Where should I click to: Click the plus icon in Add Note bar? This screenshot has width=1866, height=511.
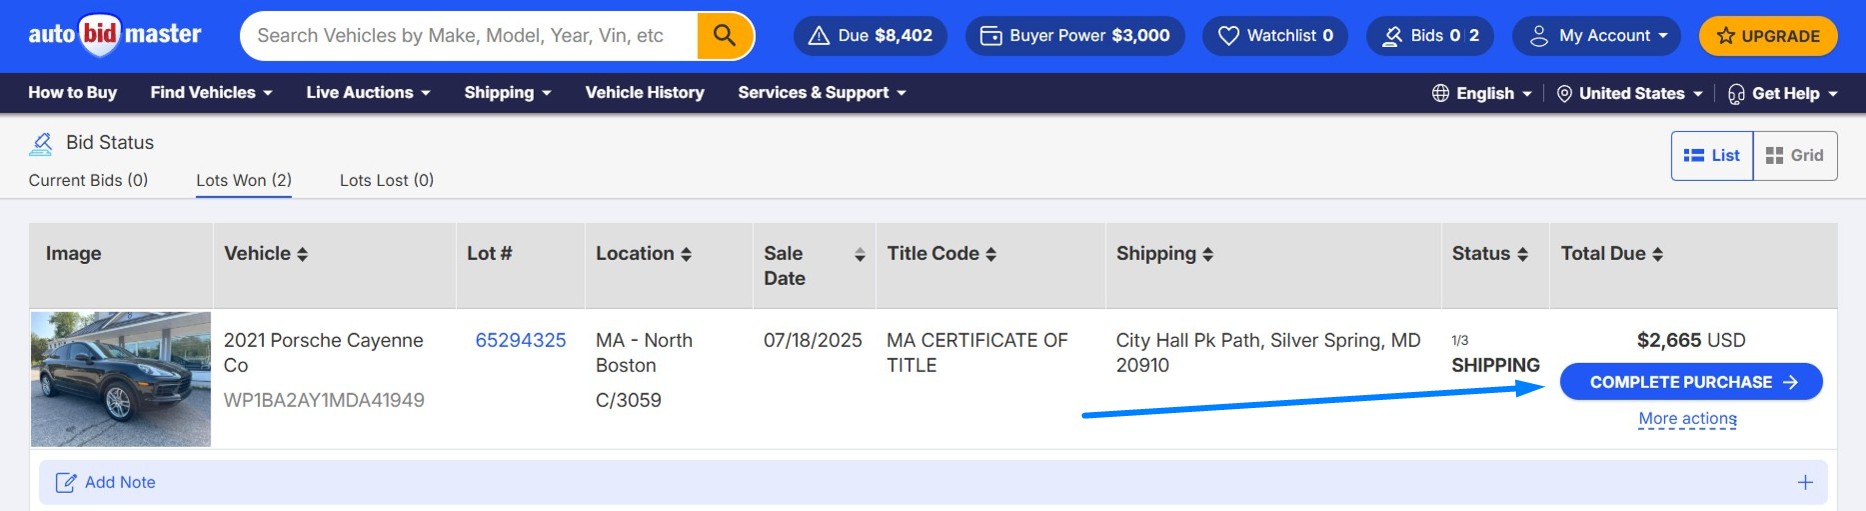click(1804, 482)
